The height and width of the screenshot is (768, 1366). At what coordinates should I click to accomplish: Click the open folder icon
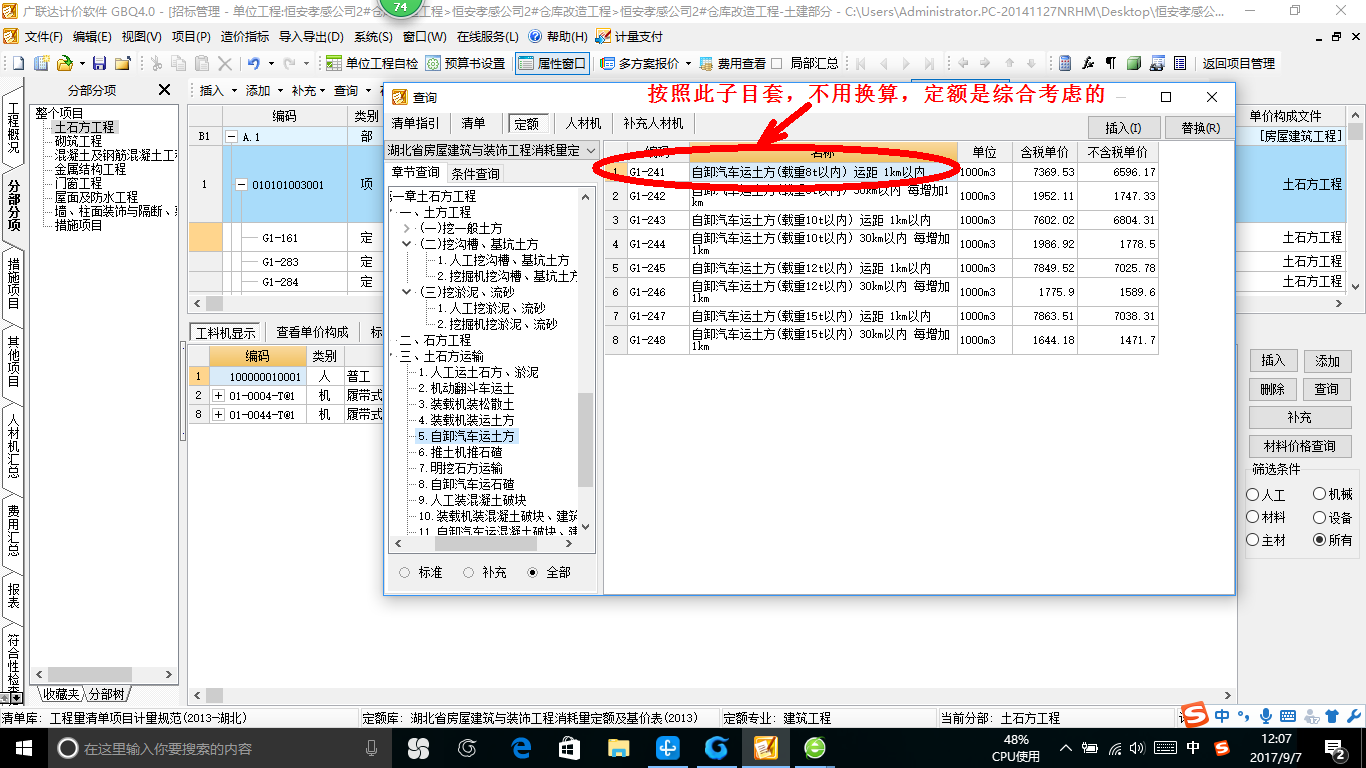pyautogui.click(x=65, y=63)
